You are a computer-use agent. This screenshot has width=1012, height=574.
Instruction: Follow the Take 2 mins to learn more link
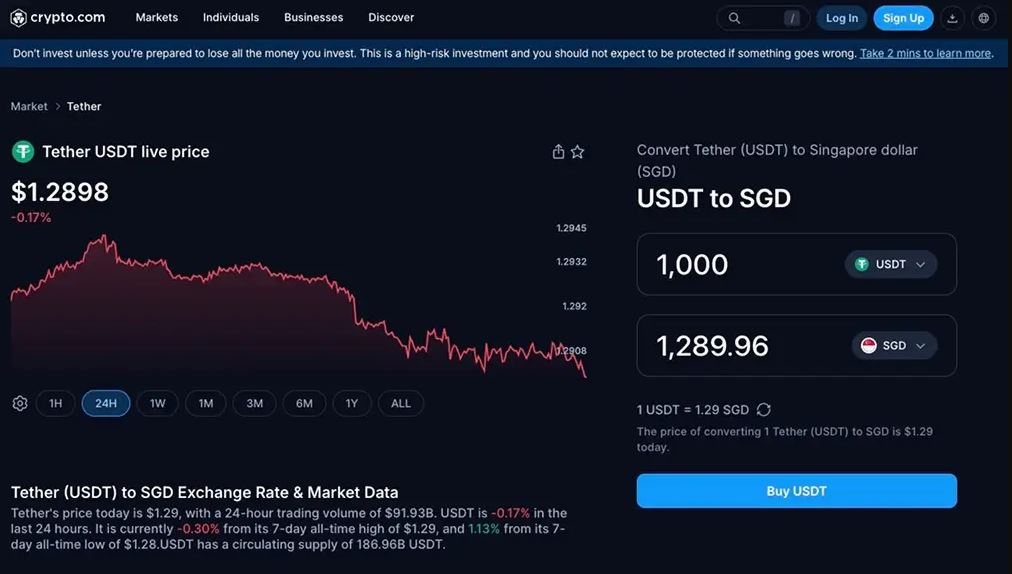tap(926, 54)
